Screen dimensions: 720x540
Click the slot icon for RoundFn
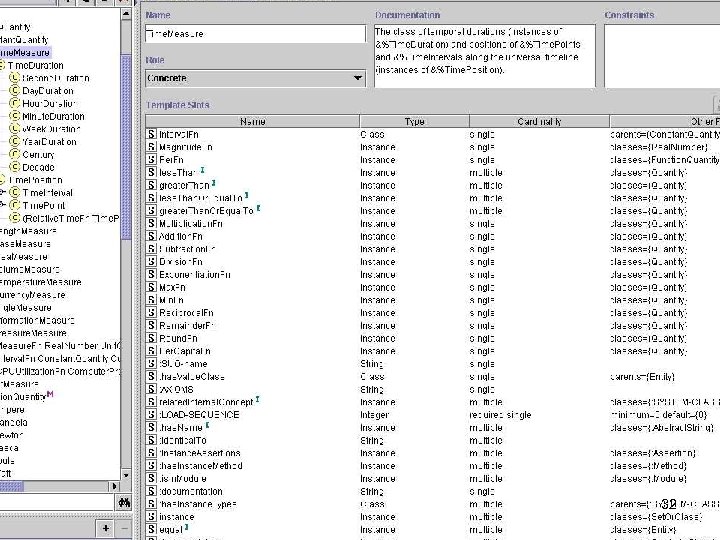[x=152, y=338]
